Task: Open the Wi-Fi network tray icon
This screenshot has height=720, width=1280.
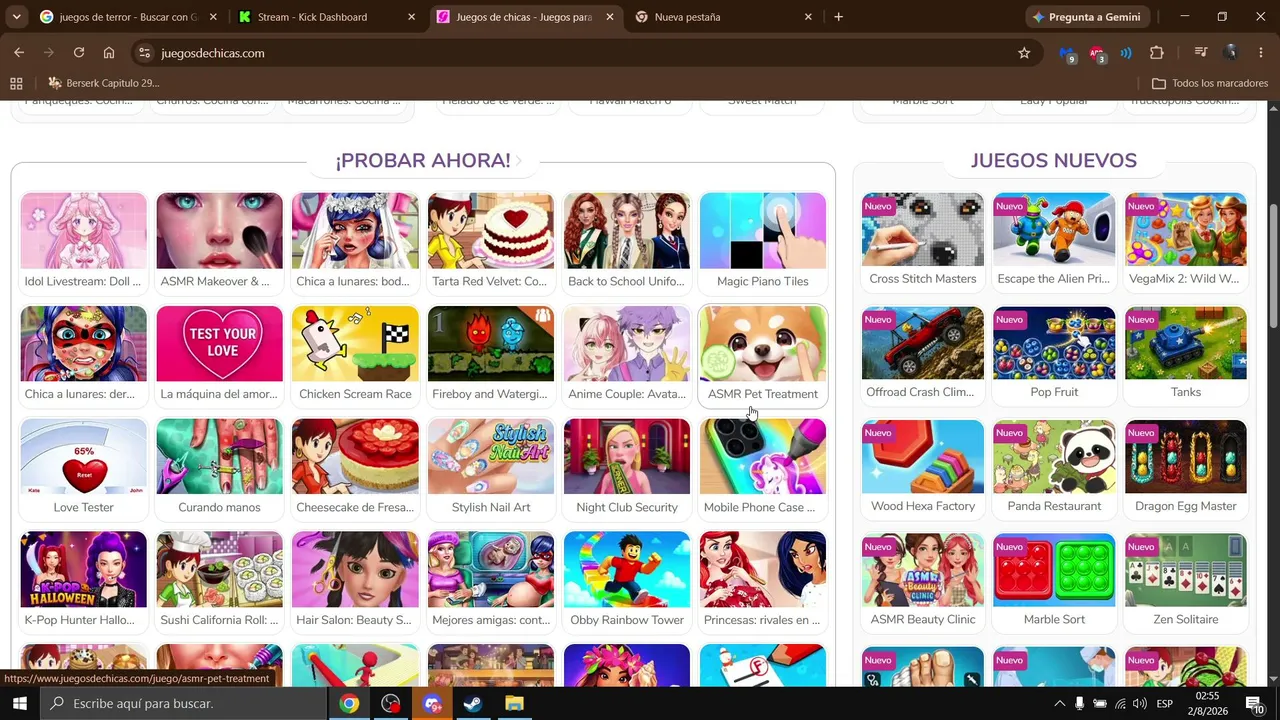Action: [1120, 703]
